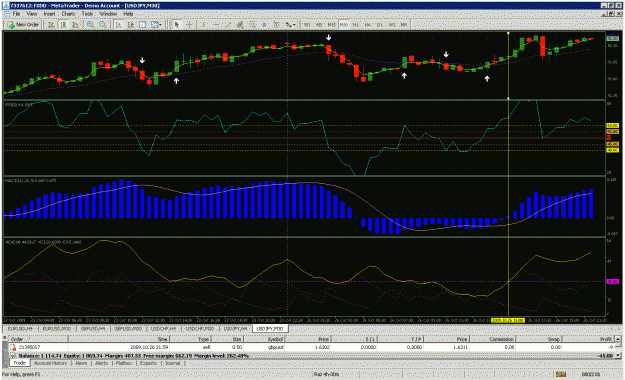The height and width of the screenshot is (380, 625).
Task: Select the Fibonacci retracement tool
Action: point(252,25)
